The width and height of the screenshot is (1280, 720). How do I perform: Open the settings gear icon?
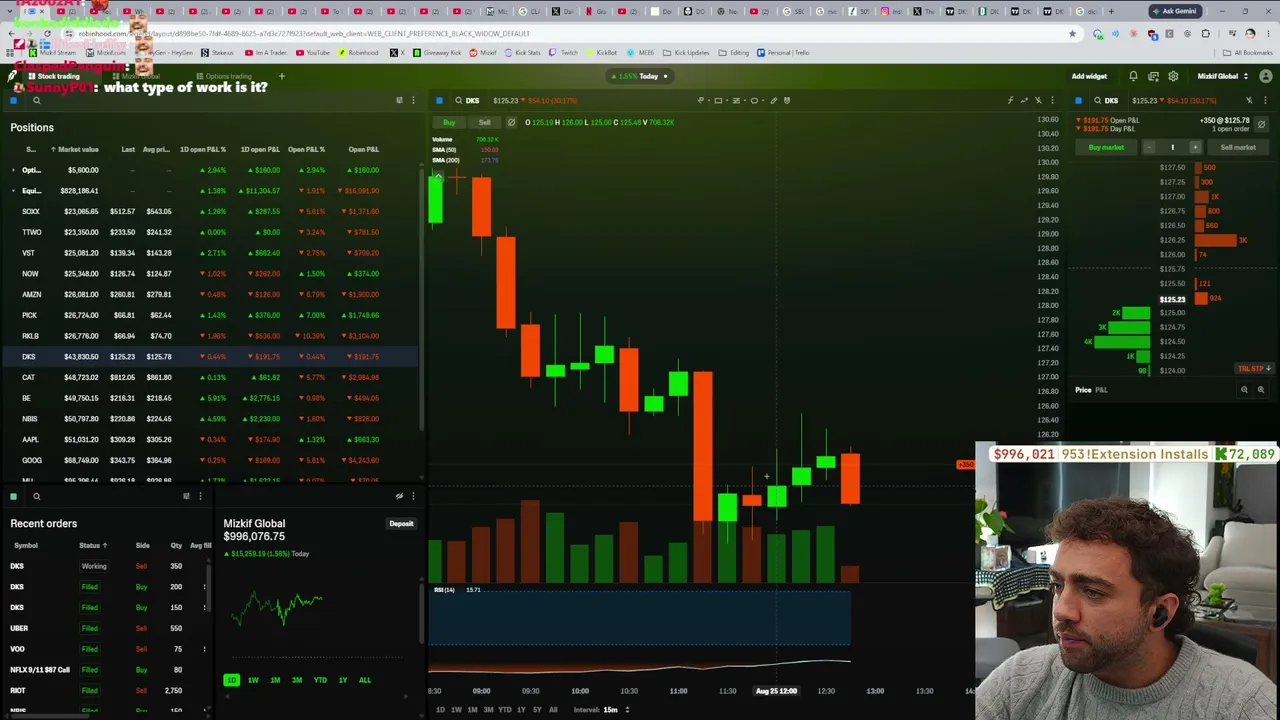1173,76
